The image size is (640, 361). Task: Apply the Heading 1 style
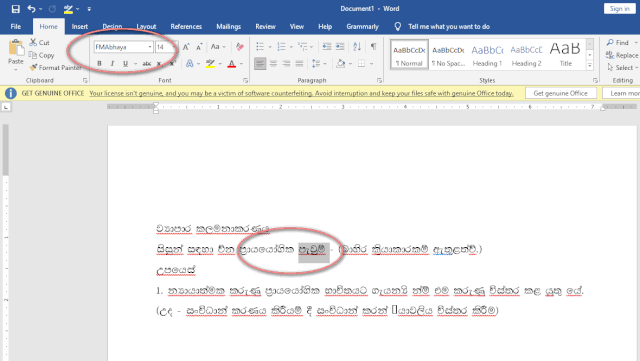click(x=487, y=55)
